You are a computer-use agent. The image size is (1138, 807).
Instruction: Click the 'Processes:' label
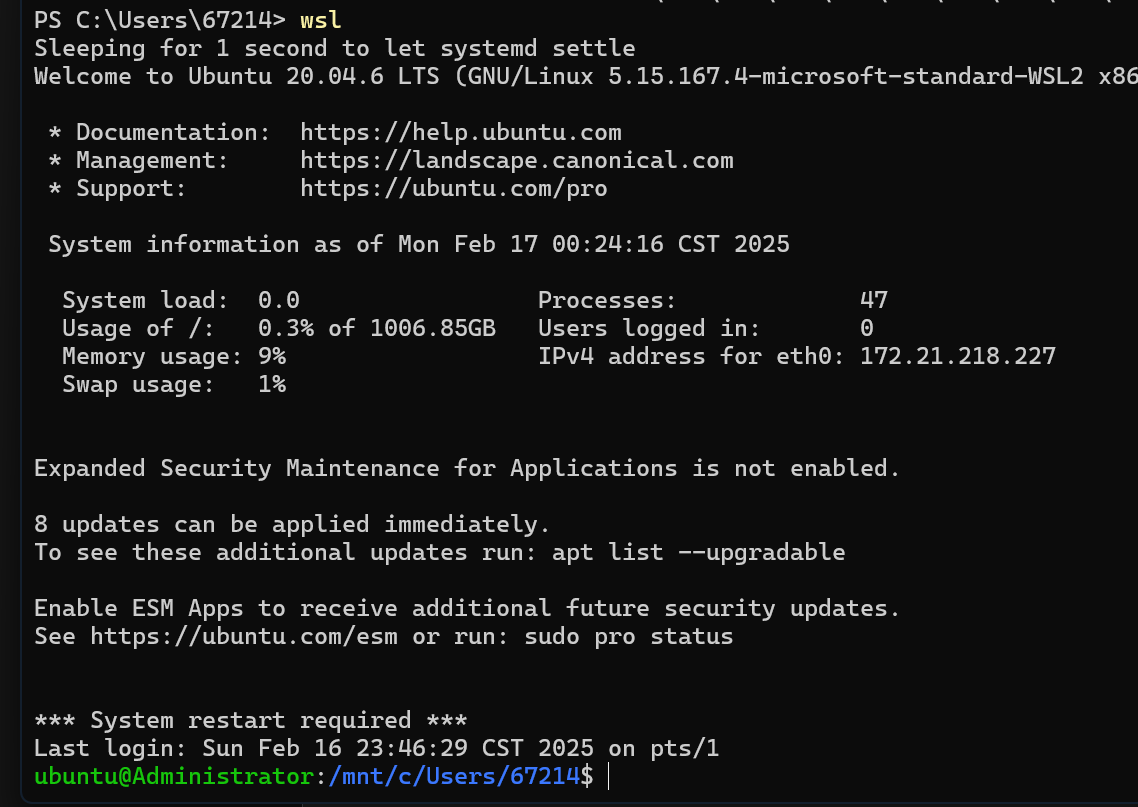(x=607, y=300)
